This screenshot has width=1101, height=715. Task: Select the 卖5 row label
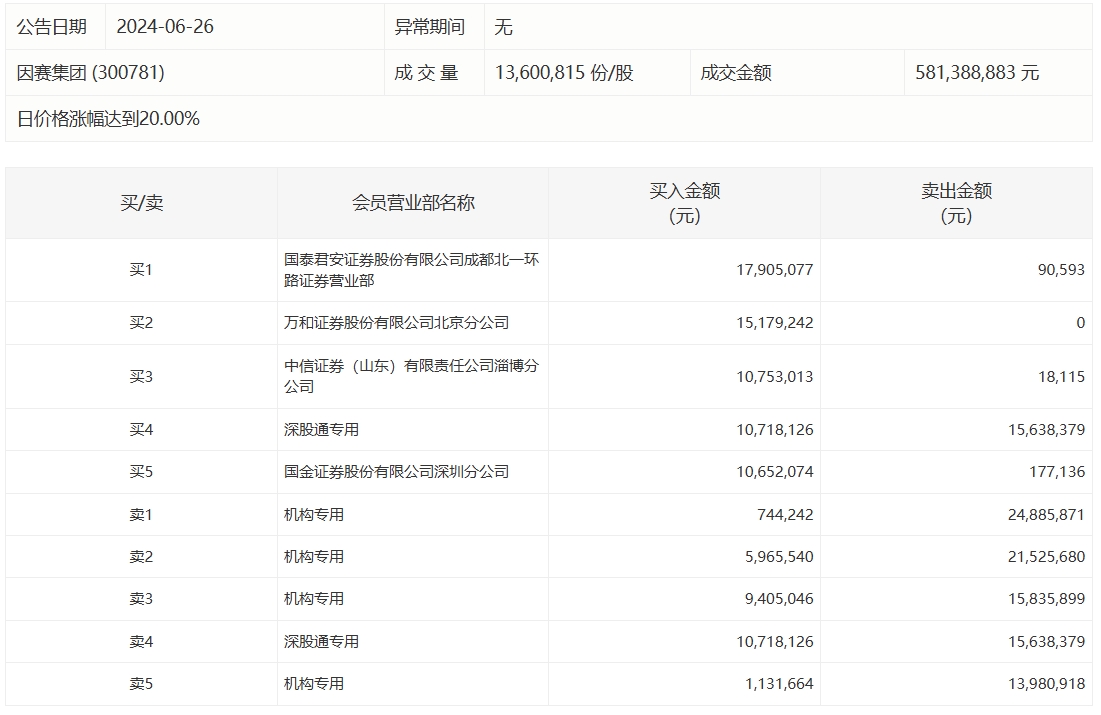(x=141, y=684)
